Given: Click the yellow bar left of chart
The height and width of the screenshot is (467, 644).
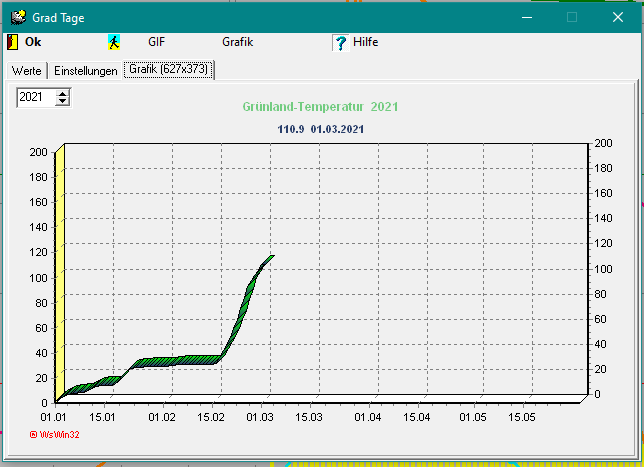Looking at the screenshot, I should tap(60, 270).
